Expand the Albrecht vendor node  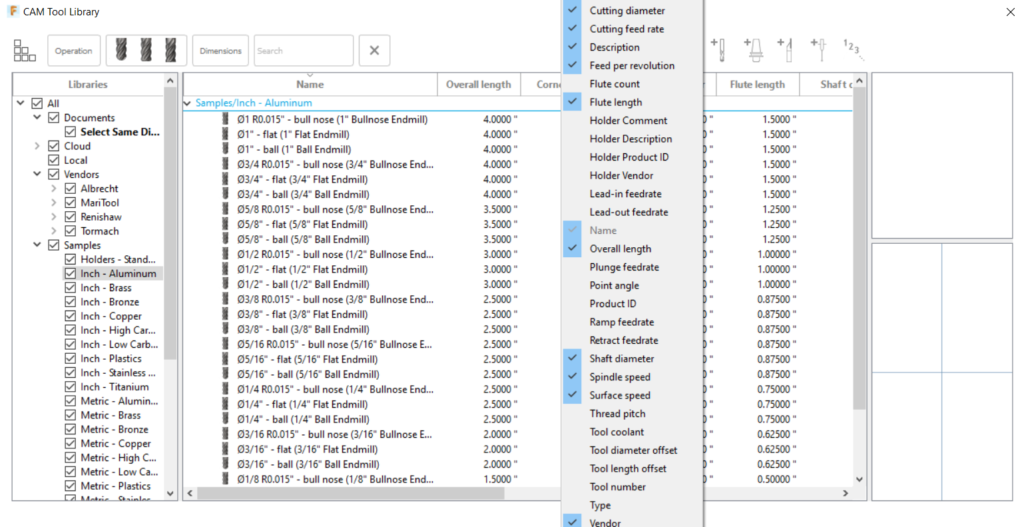click(54, 189)
